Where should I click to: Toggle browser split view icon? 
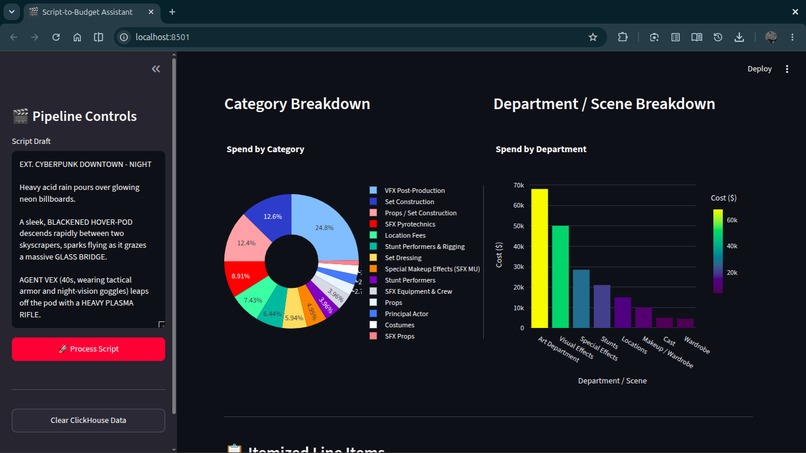pos(98,37)
